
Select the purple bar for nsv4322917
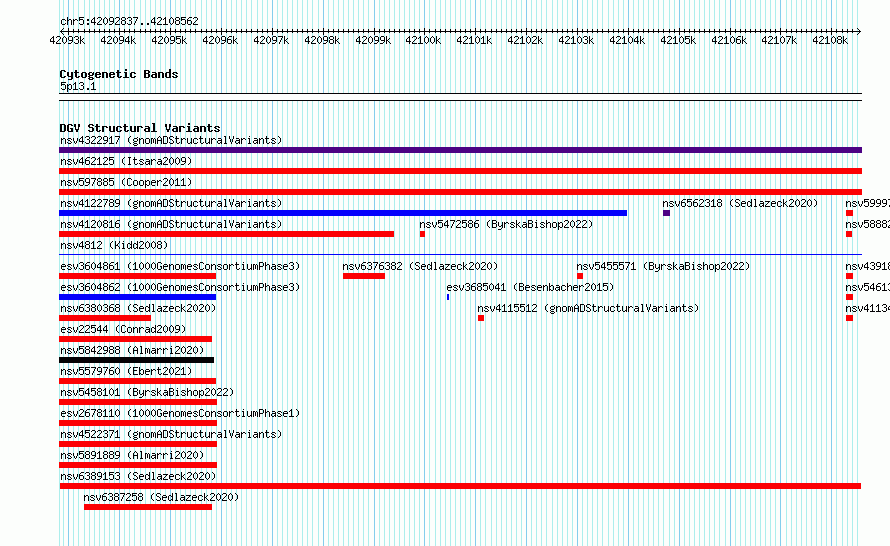click(460, 150)
